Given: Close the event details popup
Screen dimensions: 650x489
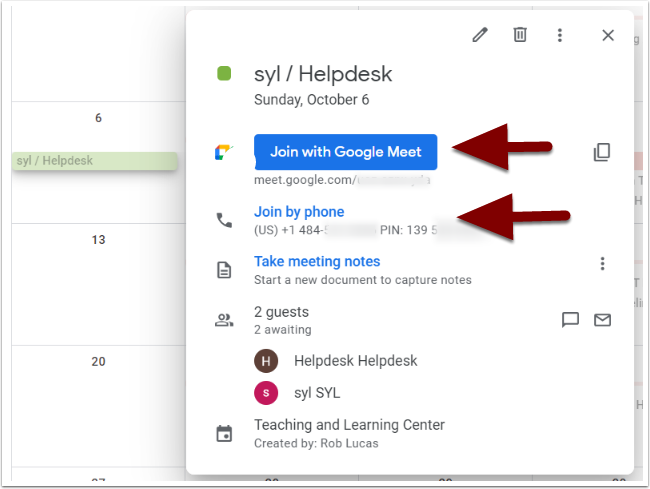Looking at the screenshot, I should (x=608, y=35).
